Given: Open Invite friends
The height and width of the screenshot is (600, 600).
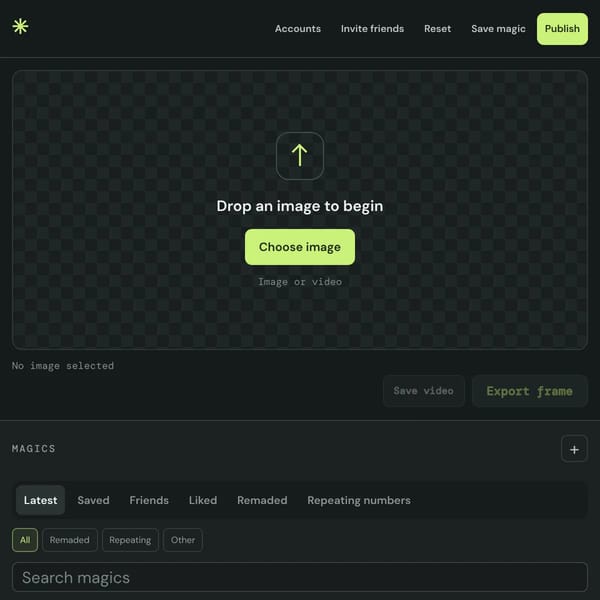Looking at the screenshot, I should (x=372, y=29).
